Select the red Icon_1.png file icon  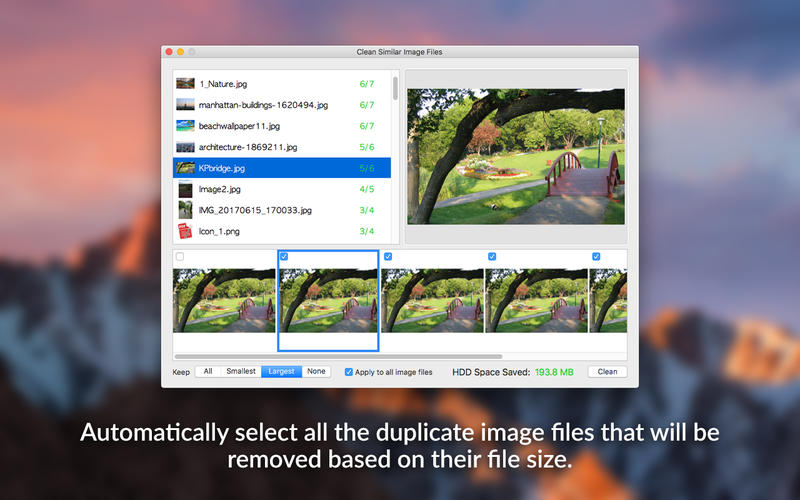[x=185, y=231]
